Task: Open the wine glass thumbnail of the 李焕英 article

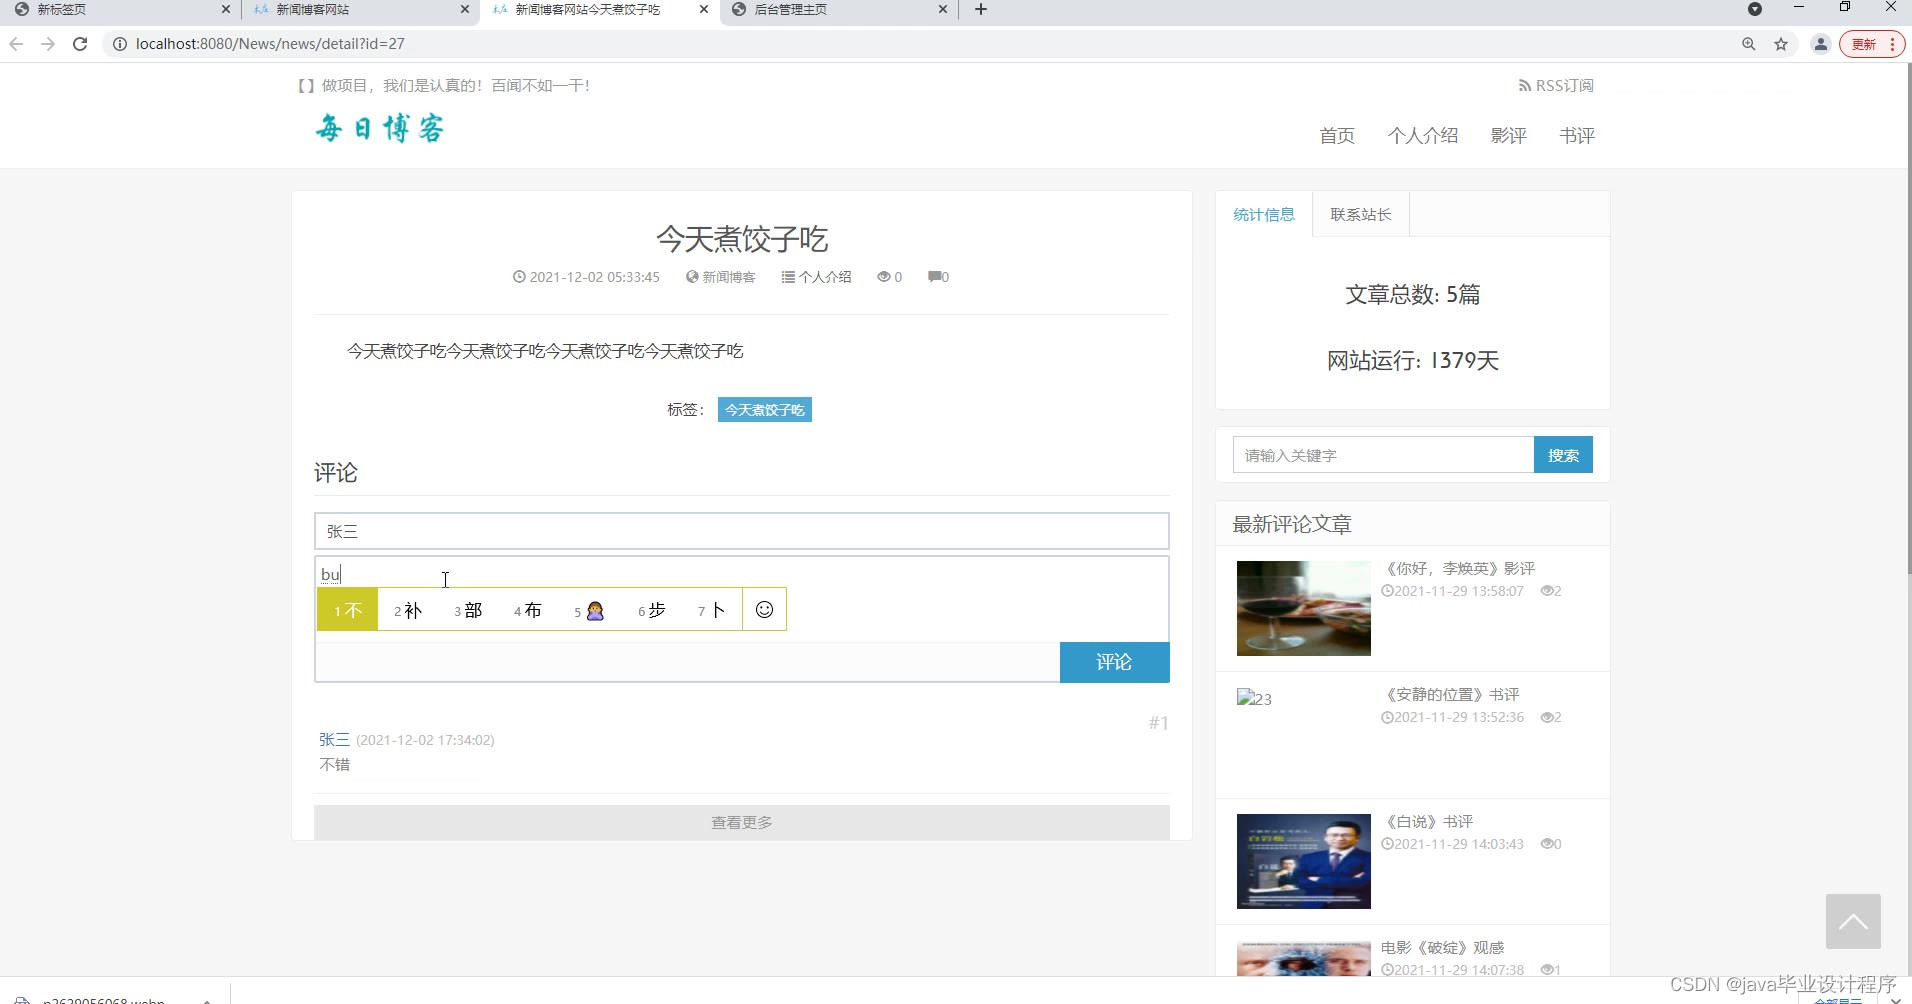Action: pyautogui.click(x=1304, y=608)
